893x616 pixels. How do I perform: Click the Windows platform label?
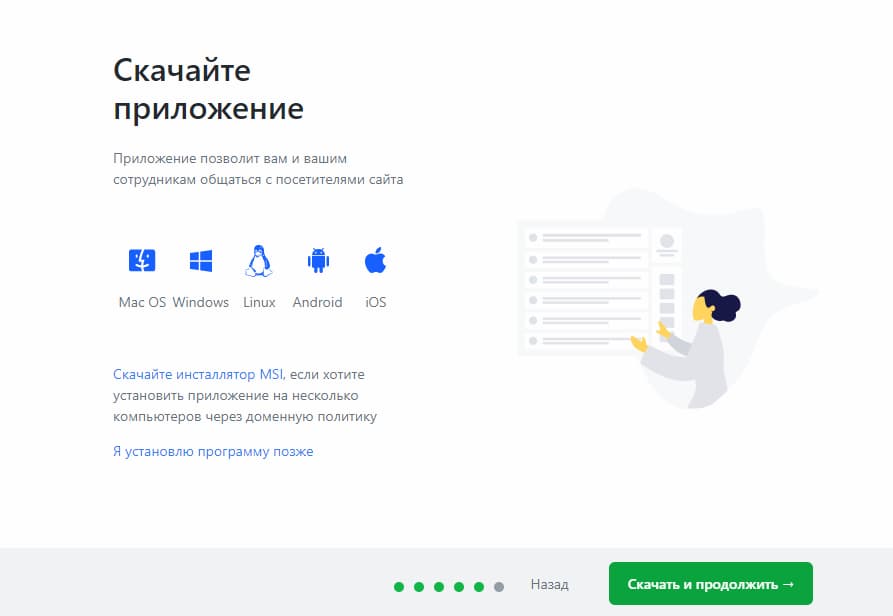tap(200, 302)
